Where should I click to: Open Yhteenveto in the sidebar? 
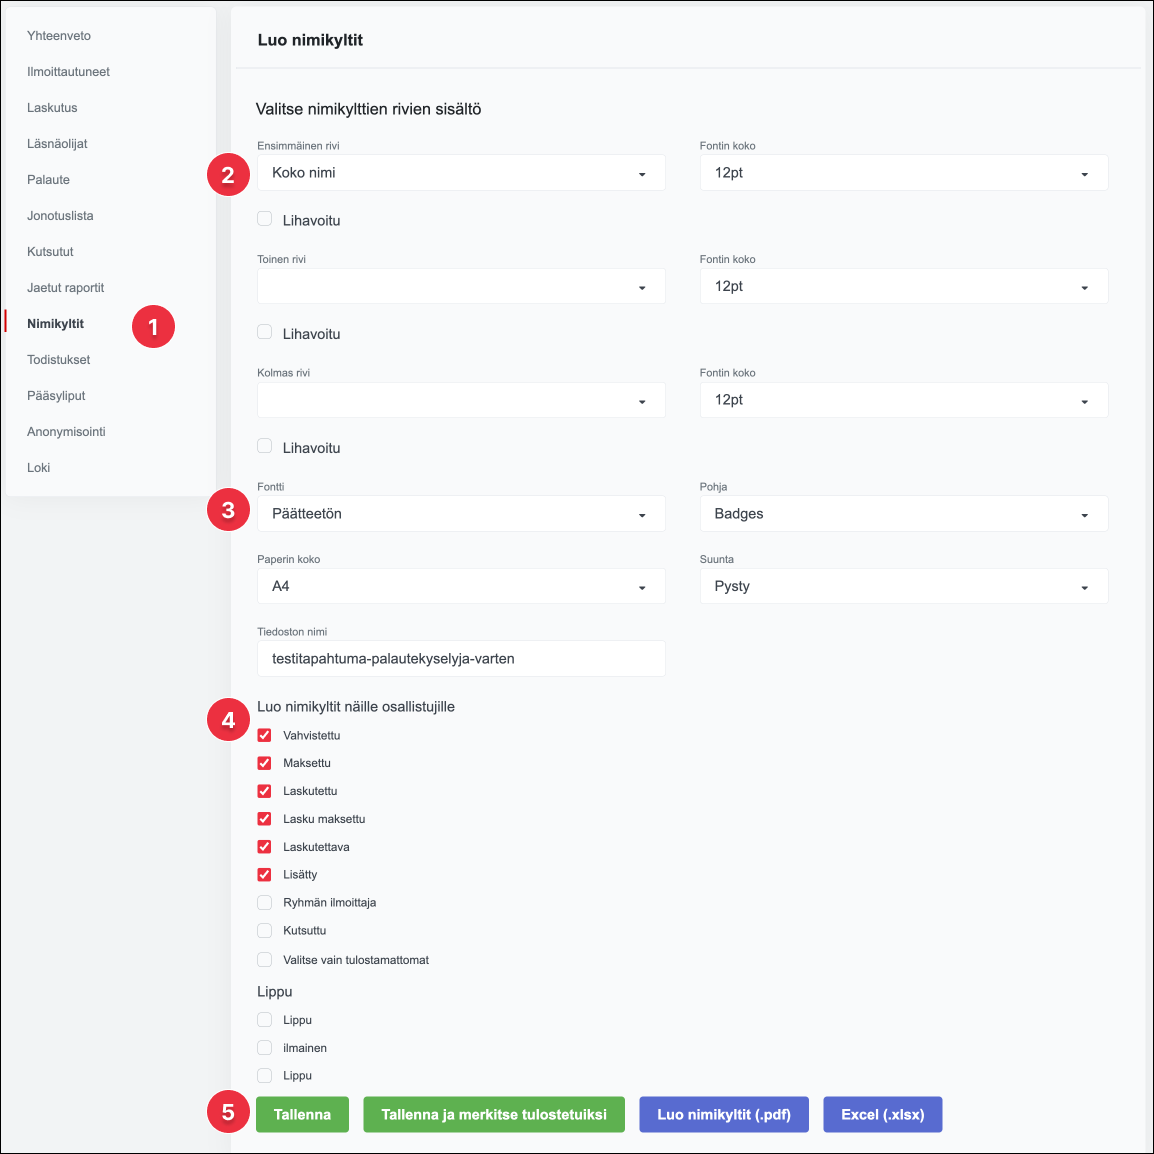point(59,35)
